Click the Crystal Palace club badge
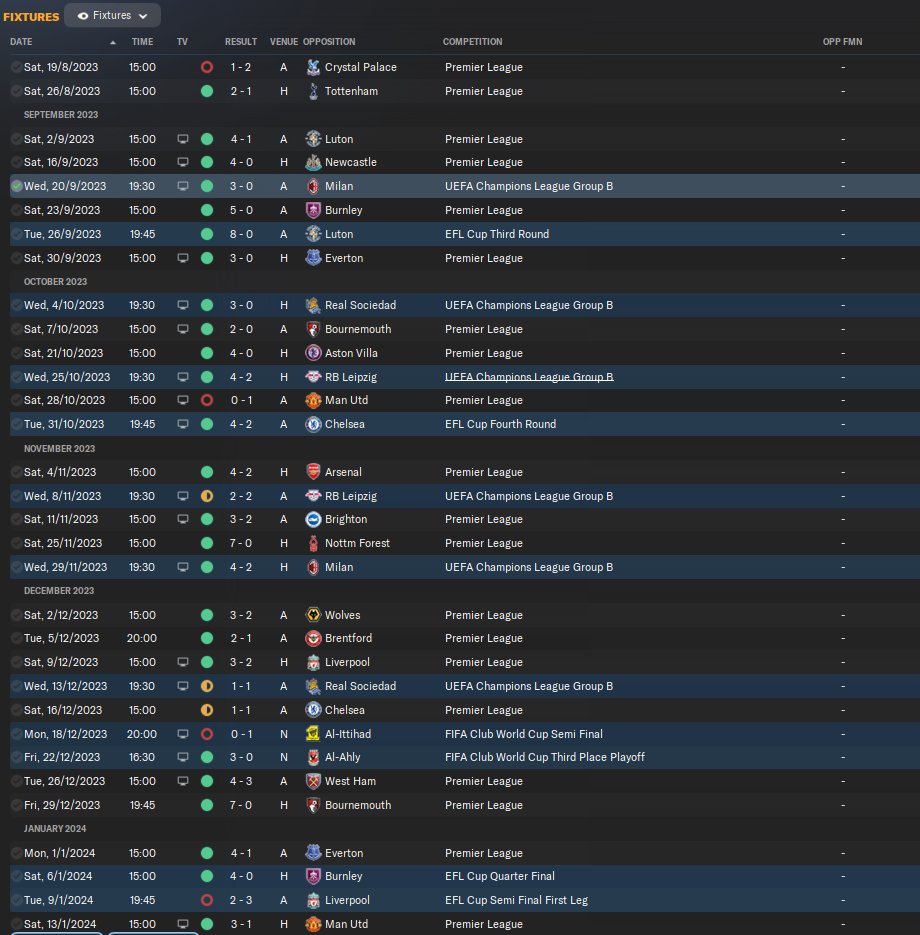Screen dimensions: 920x935 point(313,67)
